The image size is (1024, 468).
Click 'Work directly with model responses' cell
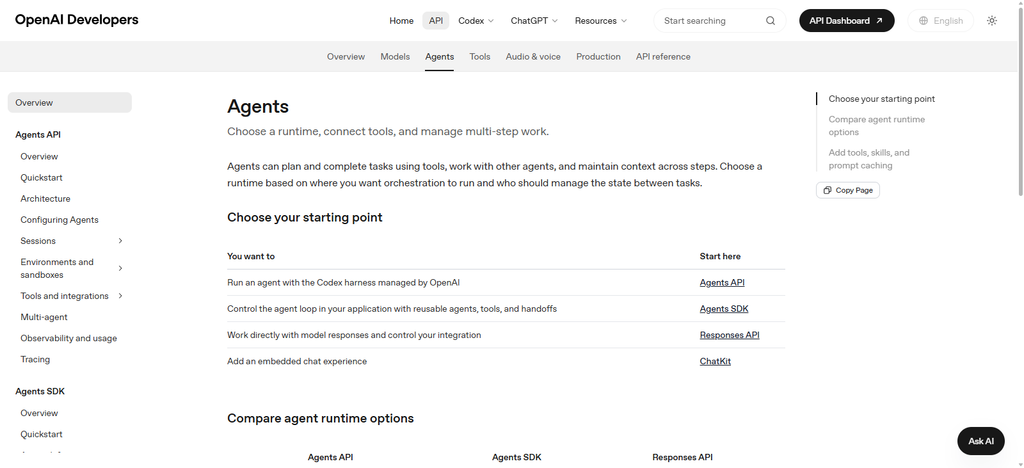pyautogui.click(x=354, y=335)
